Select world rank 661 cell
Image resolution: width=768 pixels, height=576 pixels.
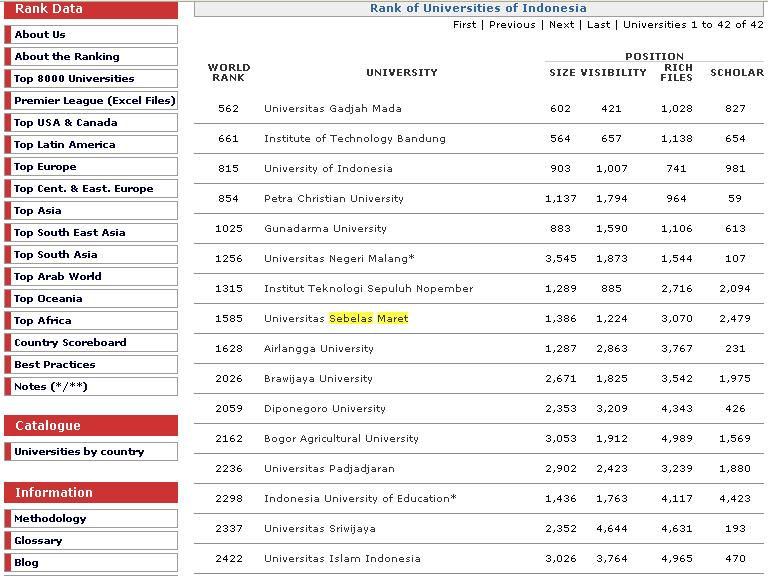(x=229, y=139)
